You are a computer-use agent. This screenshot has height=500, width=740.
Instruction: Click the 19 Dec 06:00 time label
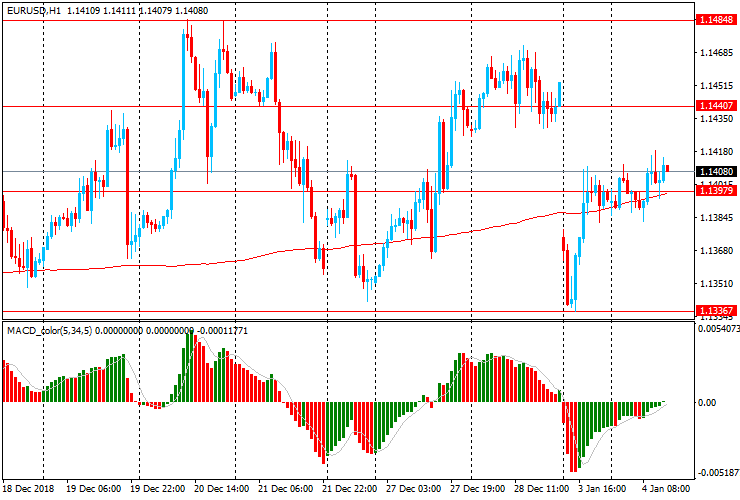(94, 491)
